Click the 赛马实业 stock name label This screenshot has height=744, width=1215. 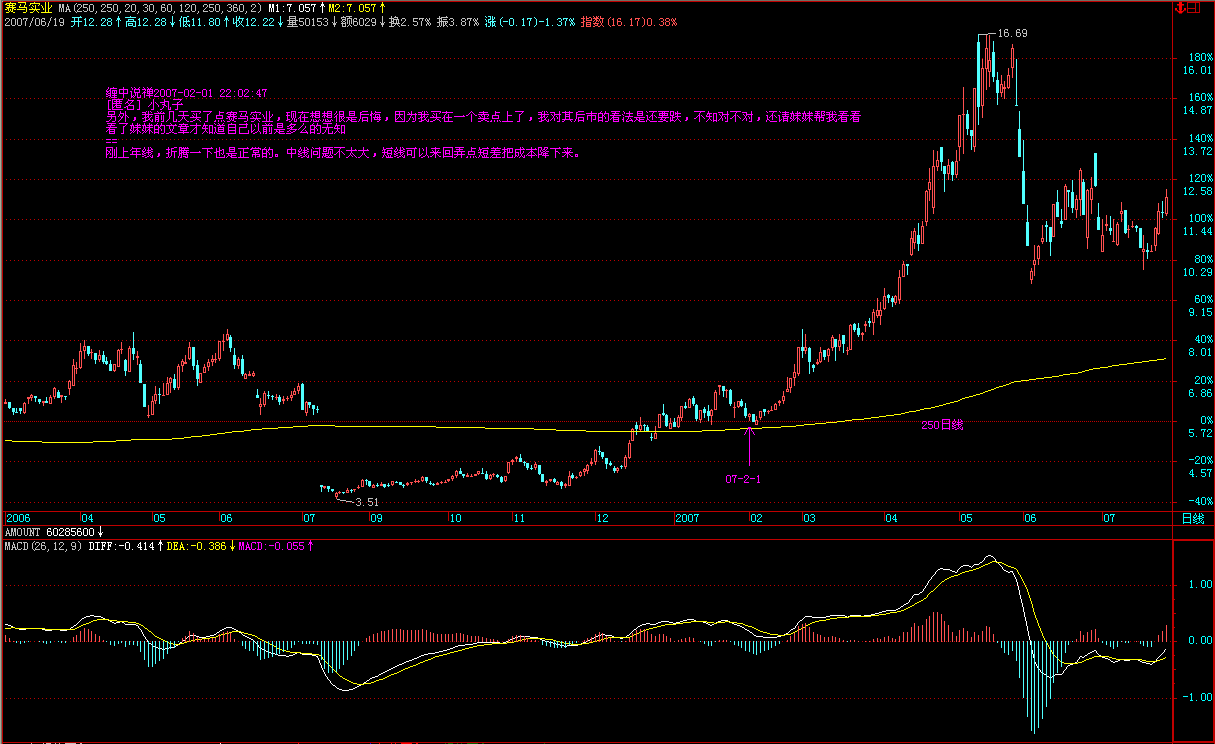tap(27, 8)
